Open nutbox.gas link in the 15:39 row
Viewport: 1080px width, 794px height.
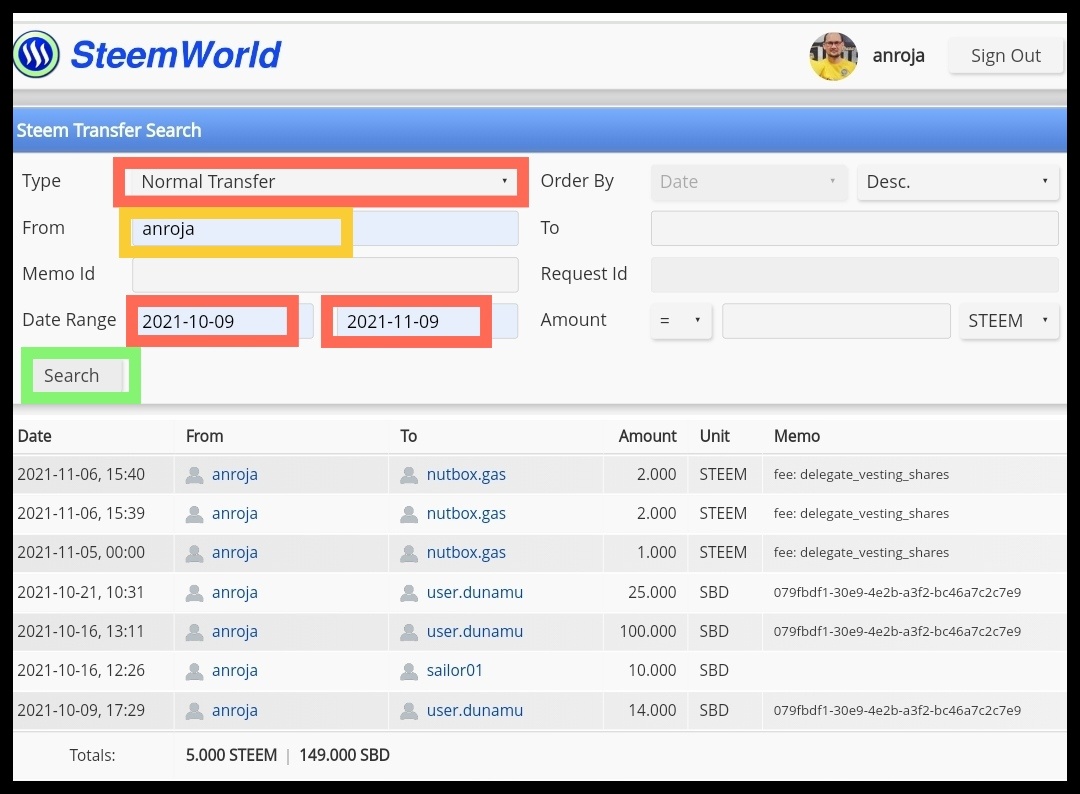[x=466, y=514]
